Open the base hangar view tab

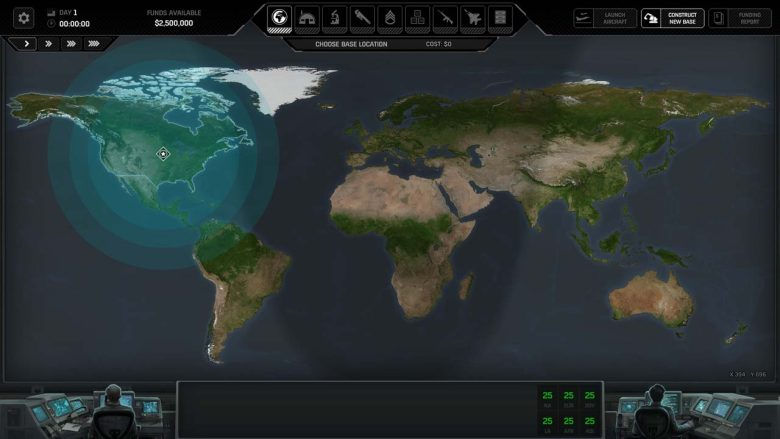(307, 18)
